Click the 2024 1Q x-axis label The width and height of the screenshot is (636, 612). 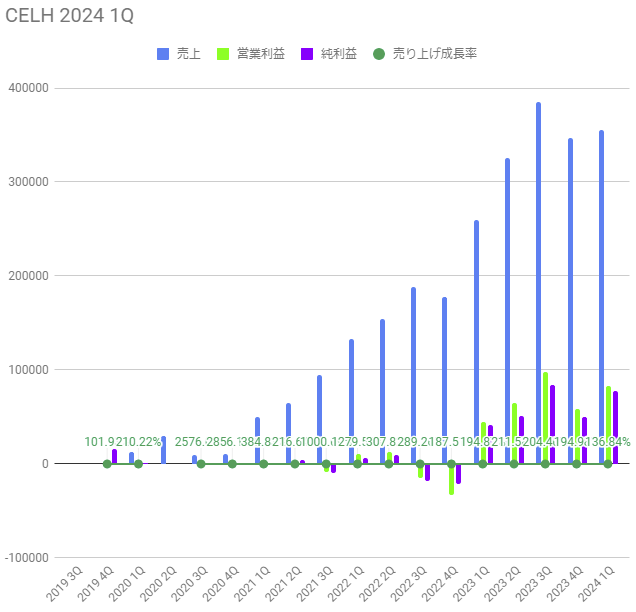pyautogui.click(x=597, y=584)
